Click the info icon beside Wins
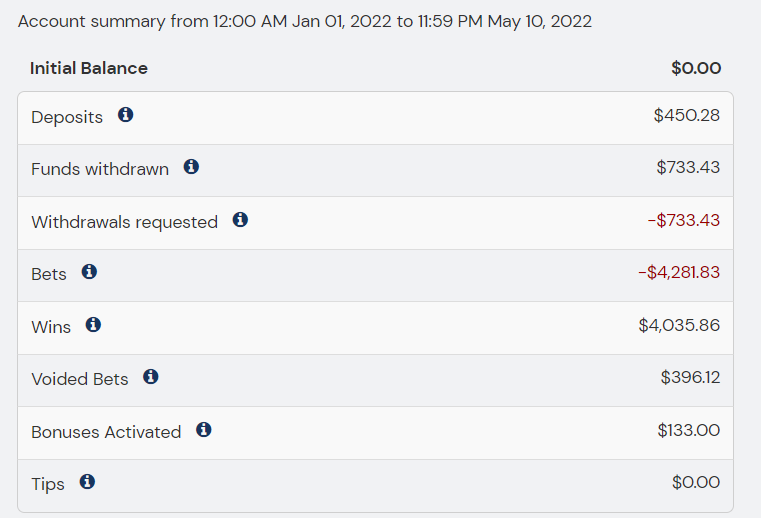This screenshot has width=761, height=518. [93, 325]
